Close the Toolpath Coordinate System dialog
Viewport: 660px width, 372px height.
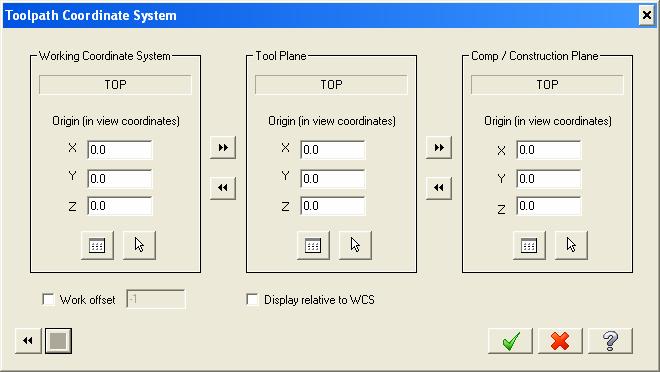click(647, 15)
